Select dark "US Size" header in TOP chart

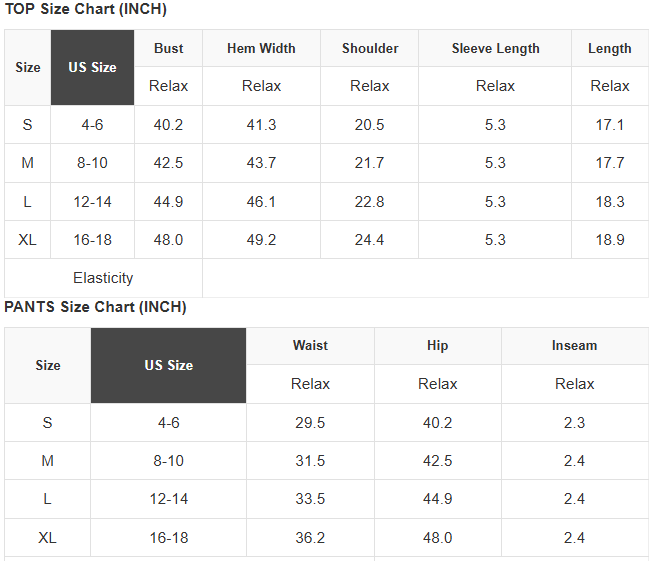tap(92, 67)
